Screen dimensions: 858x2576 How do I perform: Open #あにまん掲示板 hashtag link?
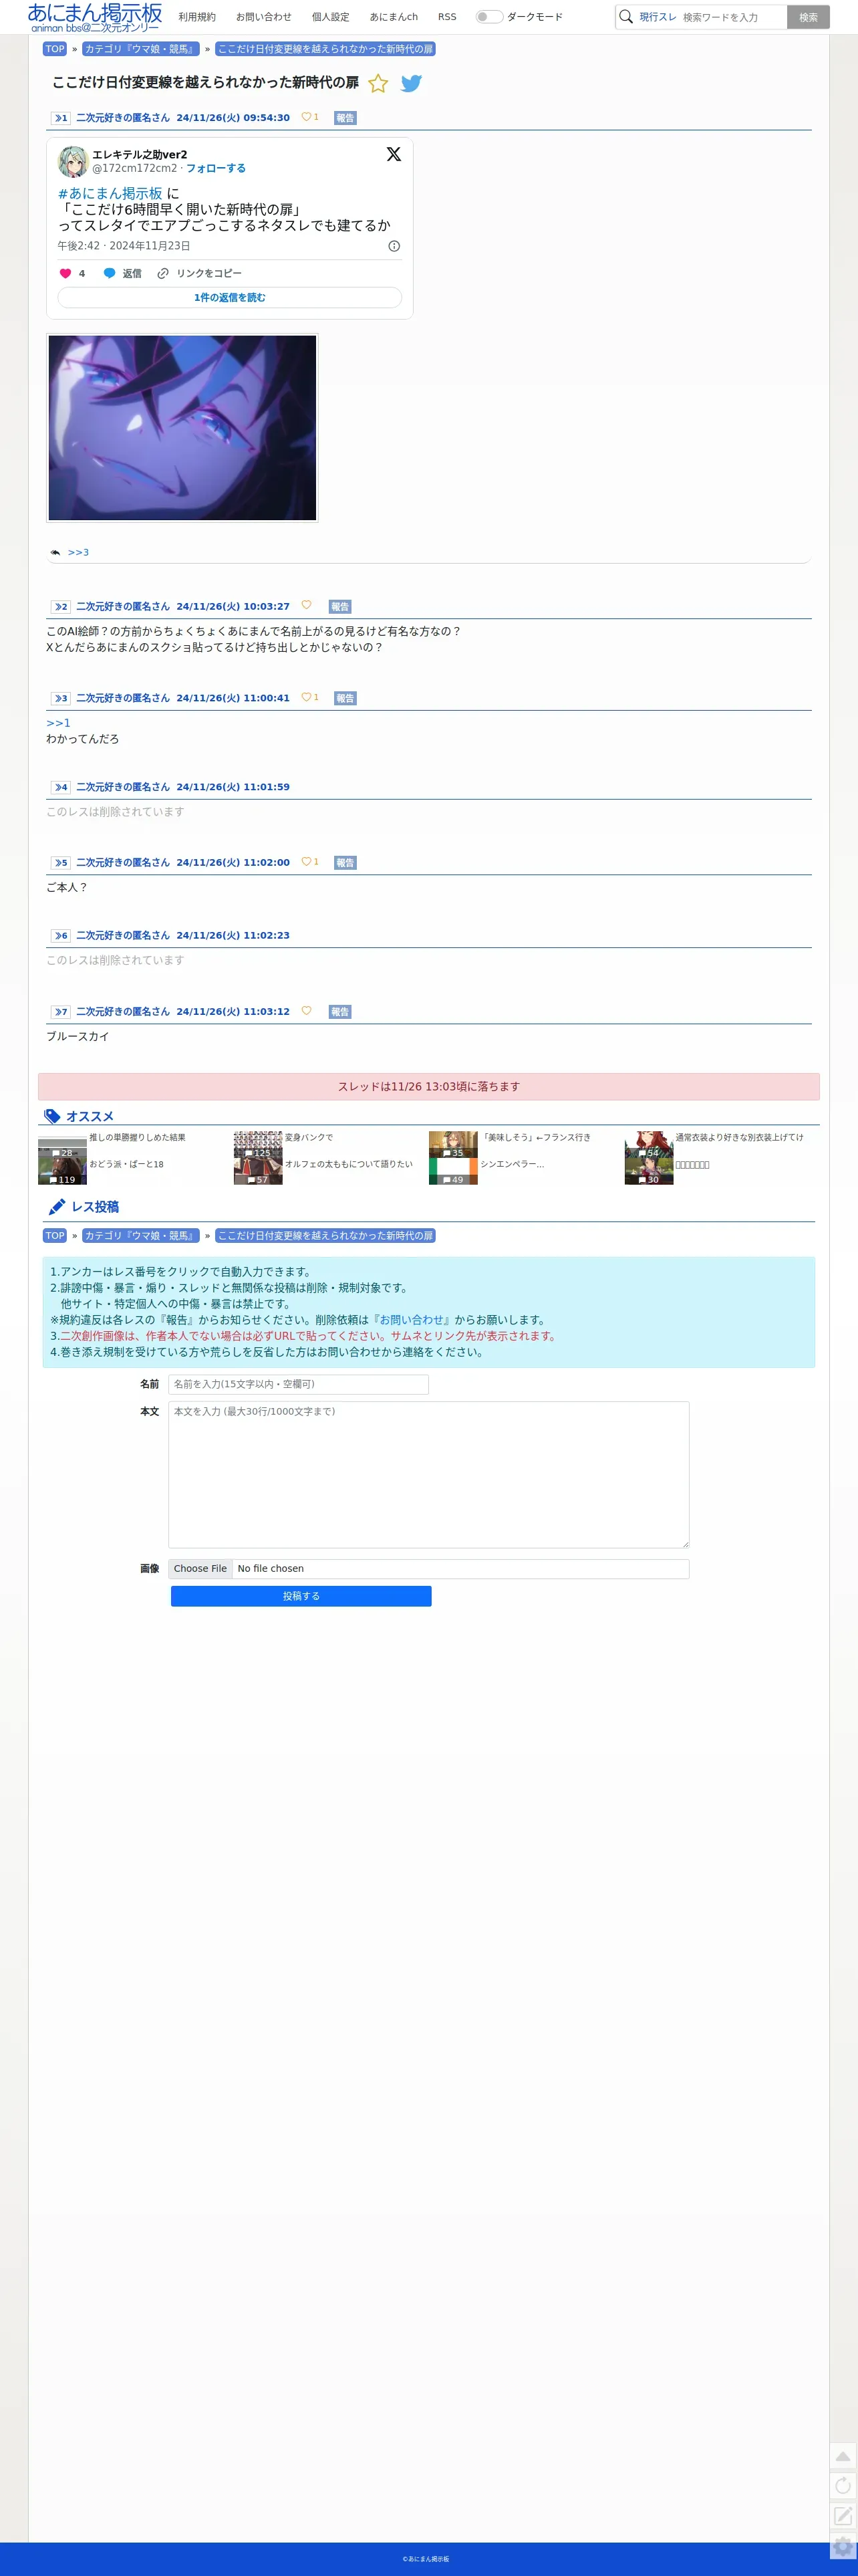tap(110, 193)
